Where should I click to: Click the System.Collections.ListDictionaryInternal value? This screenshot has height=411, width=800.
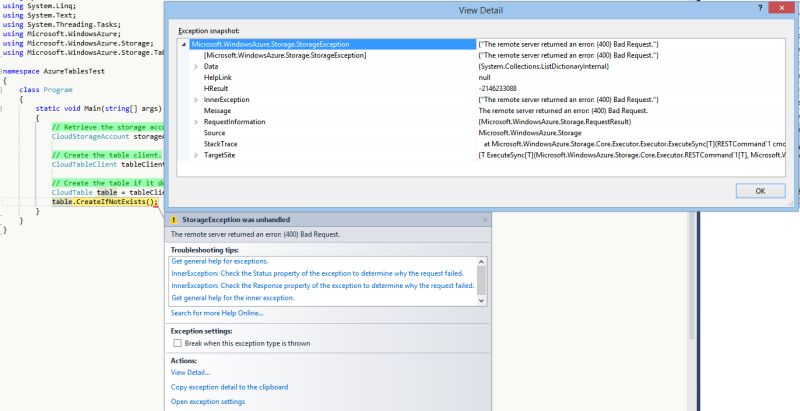coord(543,67)
